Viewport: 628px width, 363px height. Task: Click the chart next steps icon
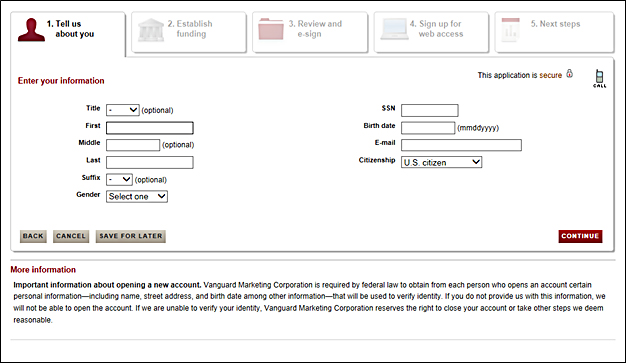tap(511, 30)
